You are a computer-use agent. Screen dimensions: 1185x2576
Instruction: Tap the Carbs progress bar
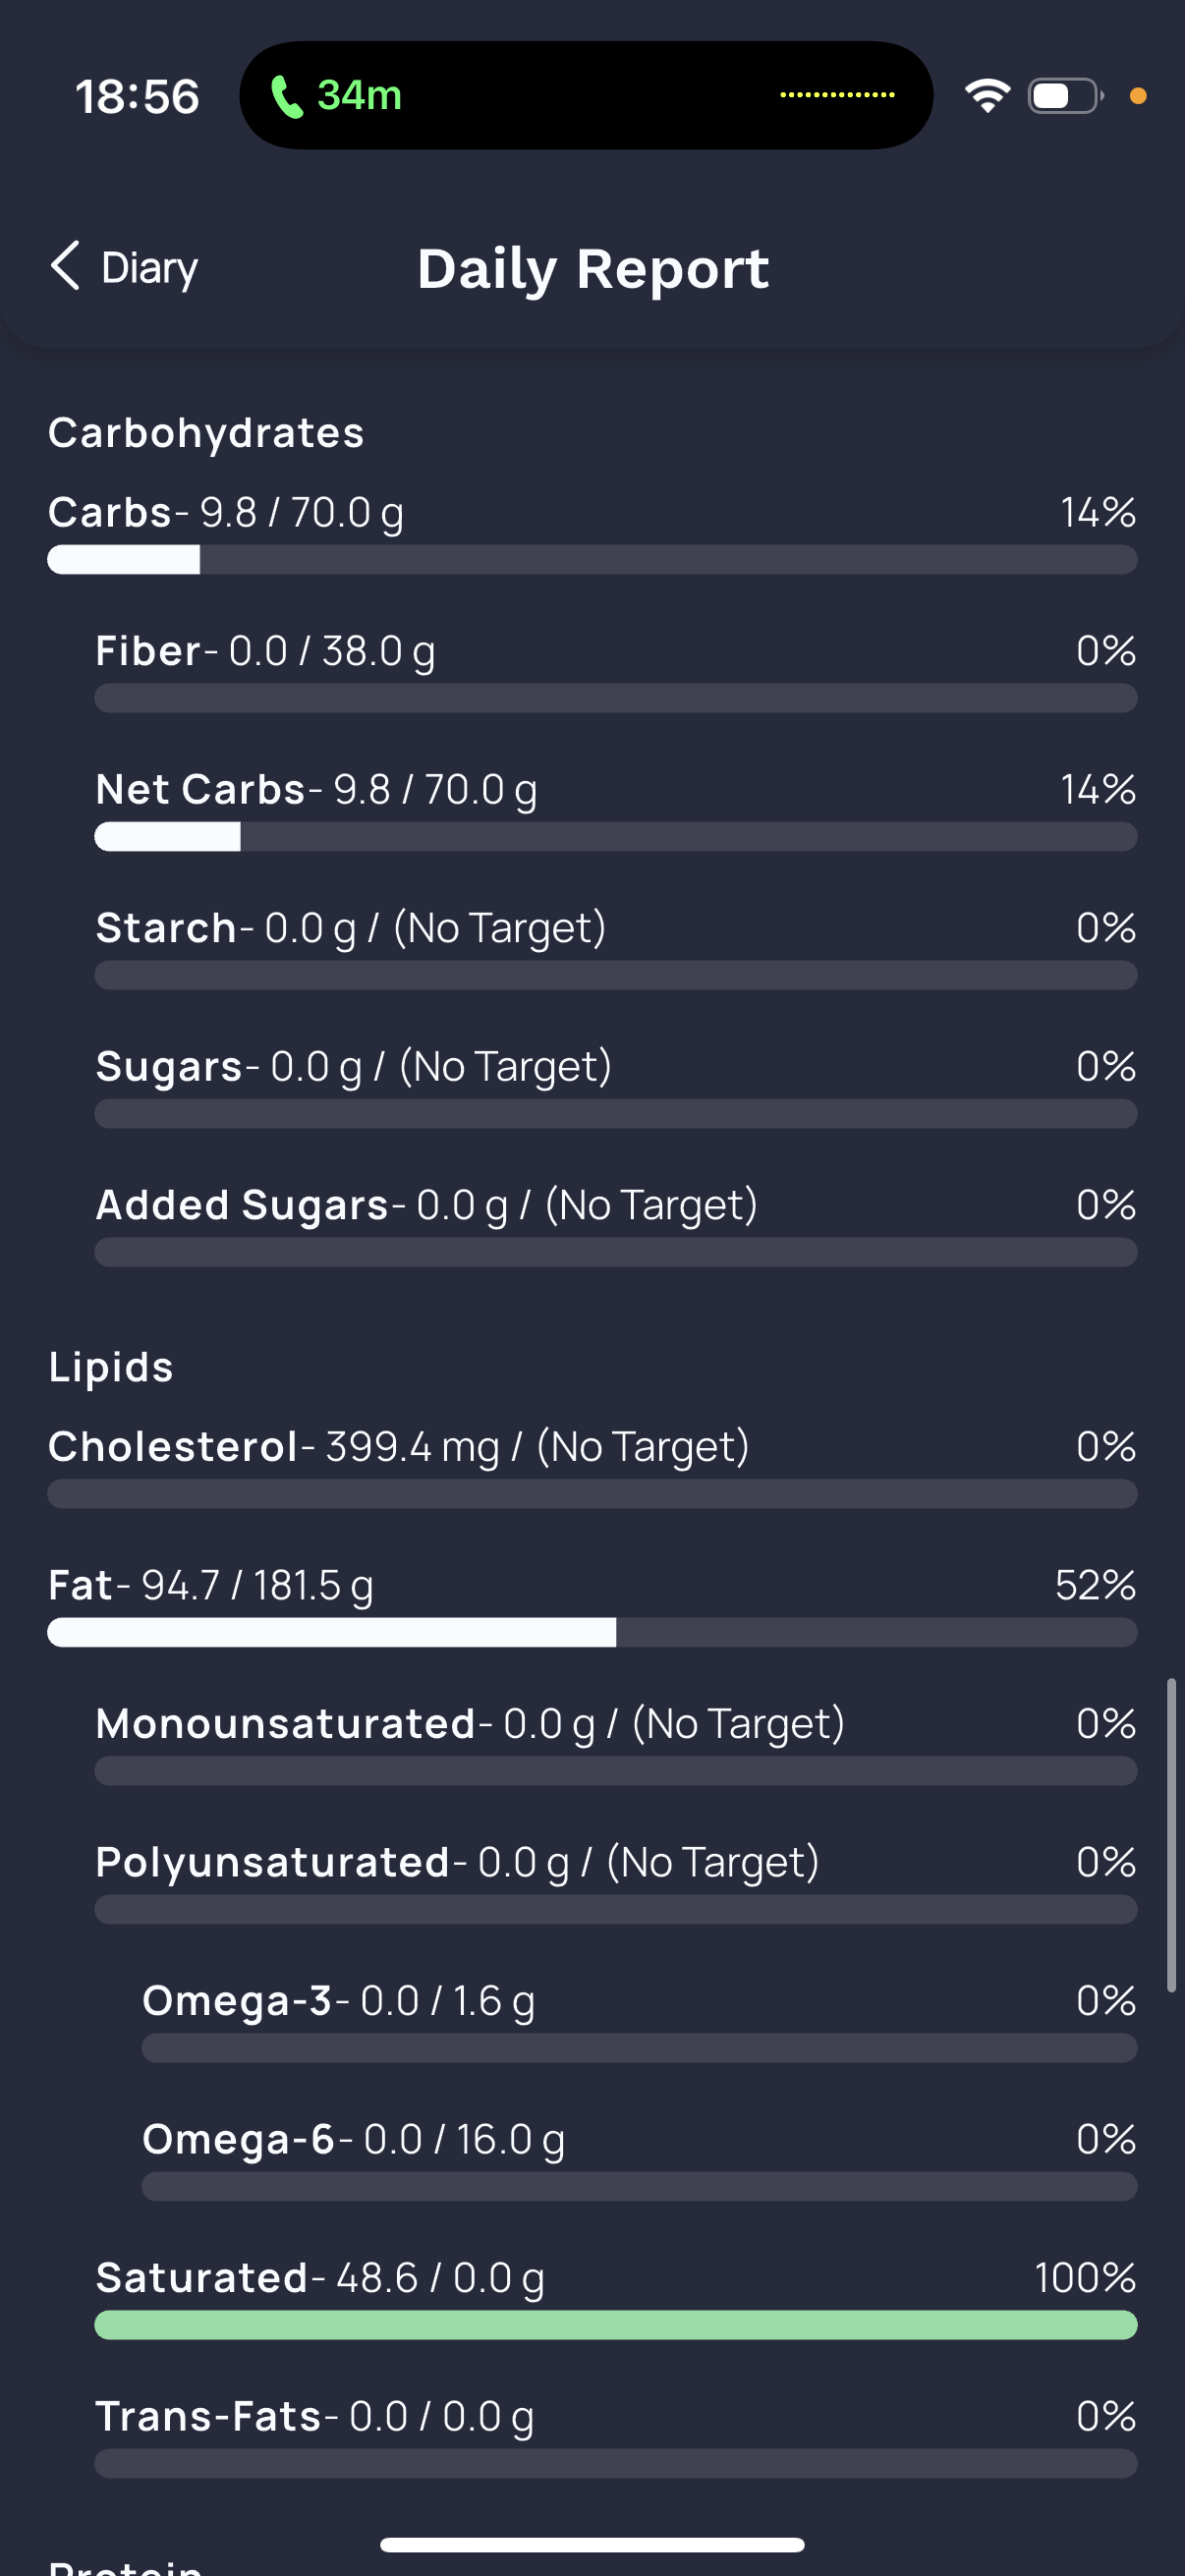pyautogui.click(x=592, y=560)
